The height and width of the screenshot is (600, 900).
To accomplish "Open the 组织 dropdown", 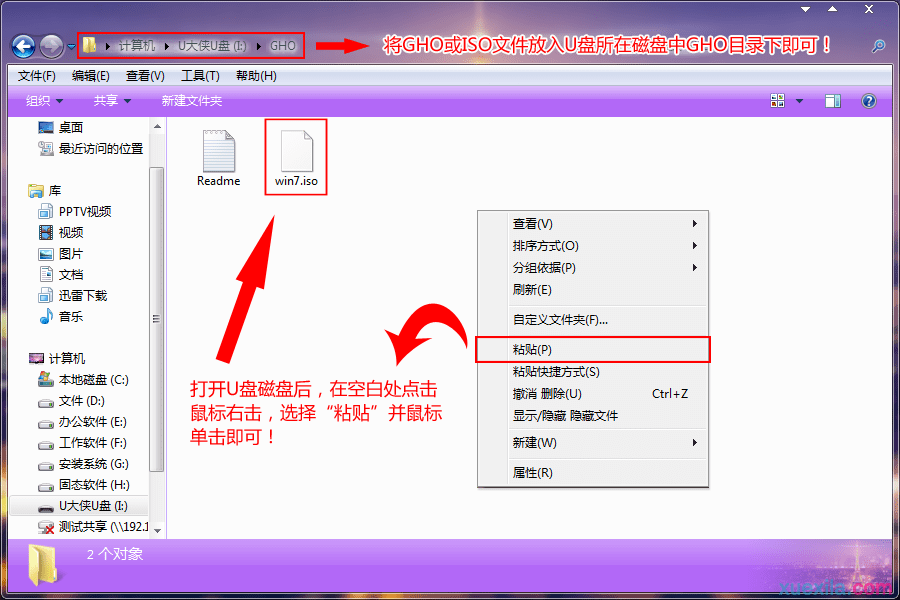I will (x=42, y=100).
